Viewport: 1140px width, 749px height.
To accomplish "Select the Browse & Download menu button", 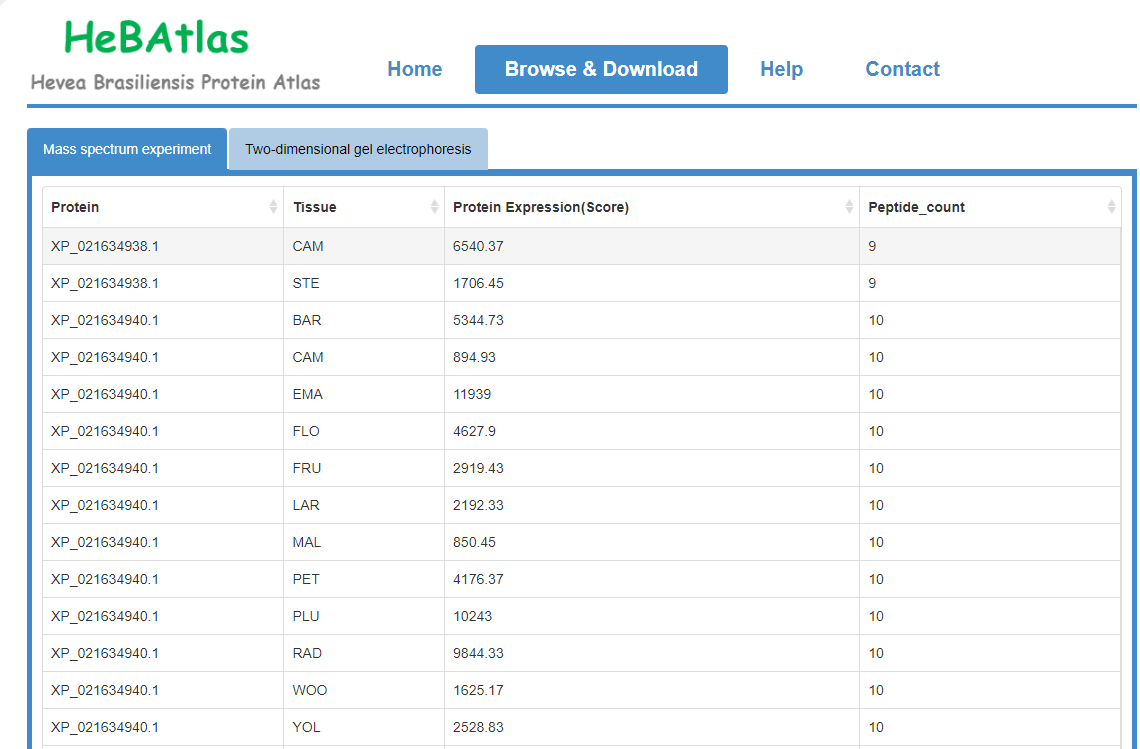I will coord(601,69).
